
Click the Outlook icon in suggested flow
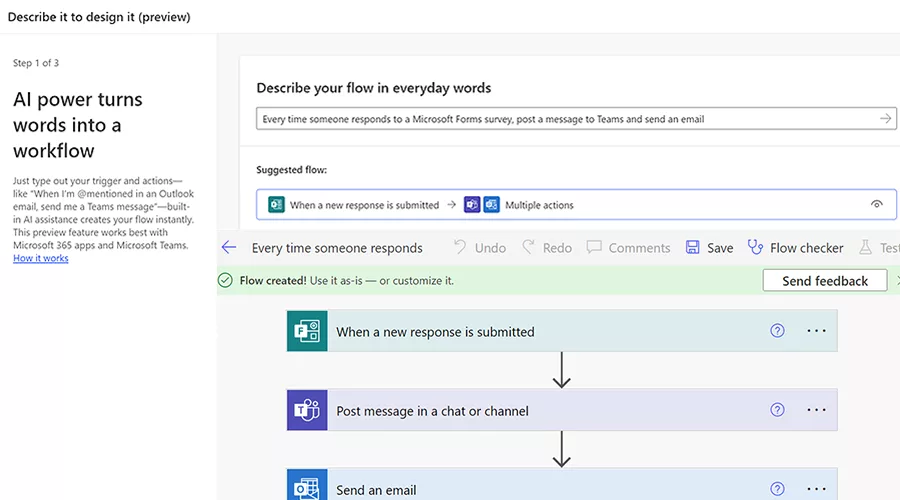(x=491, y=204)
